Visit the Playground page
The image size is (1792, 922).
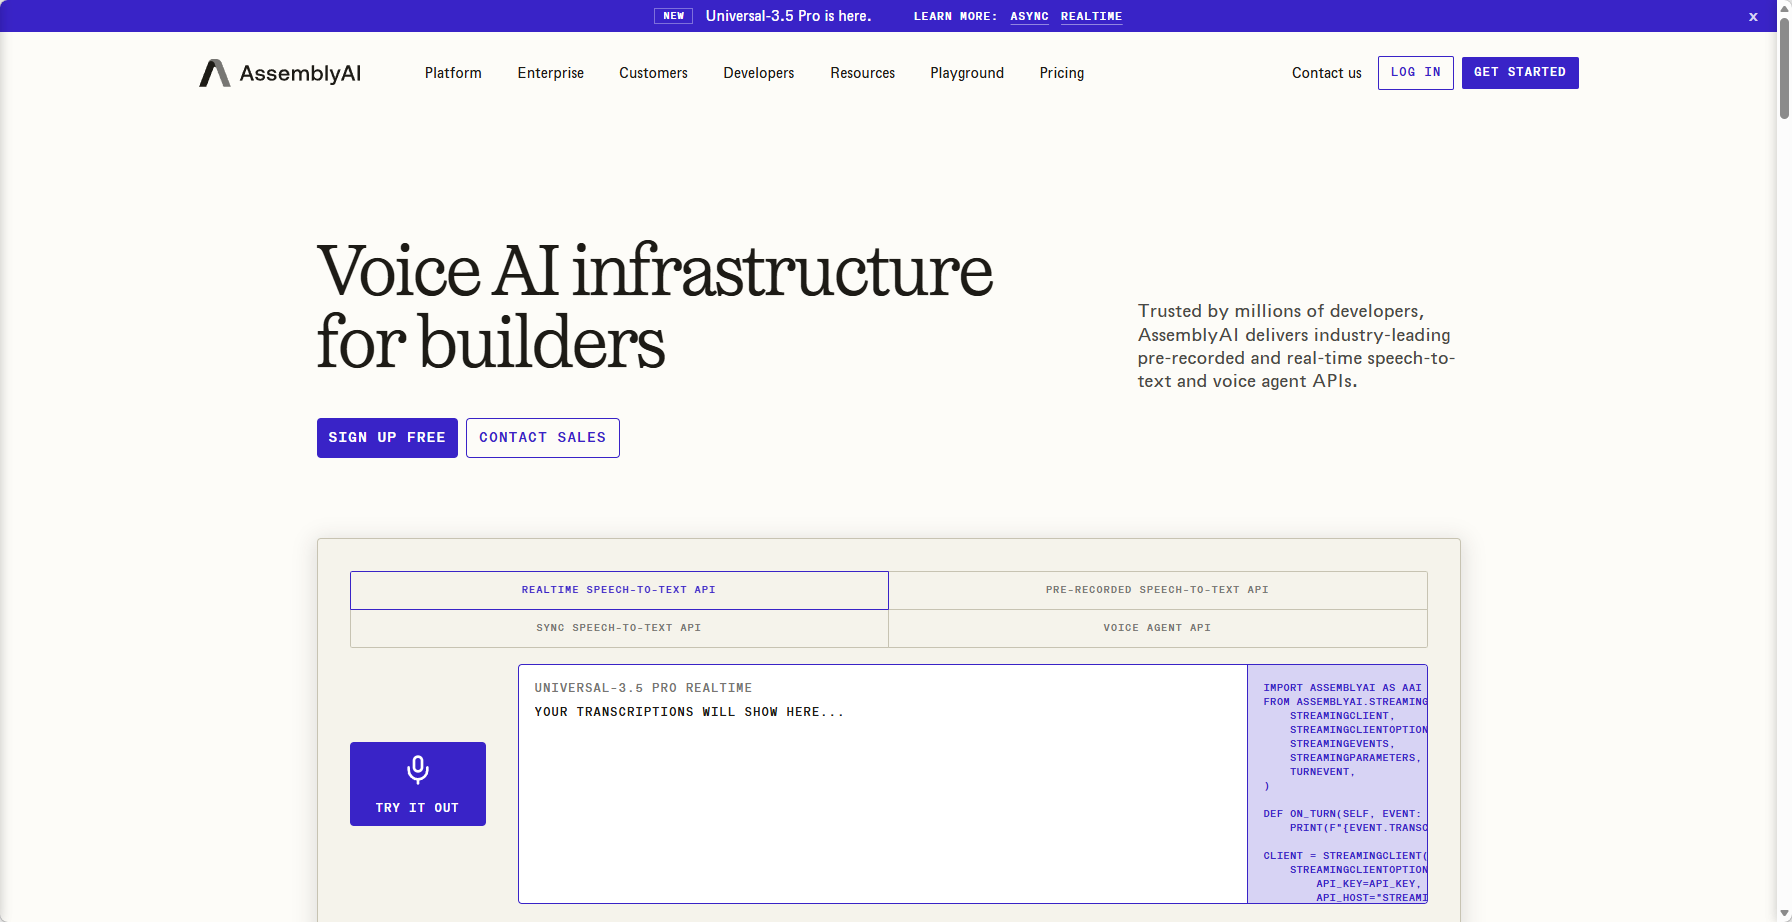(x=967, y=73)
